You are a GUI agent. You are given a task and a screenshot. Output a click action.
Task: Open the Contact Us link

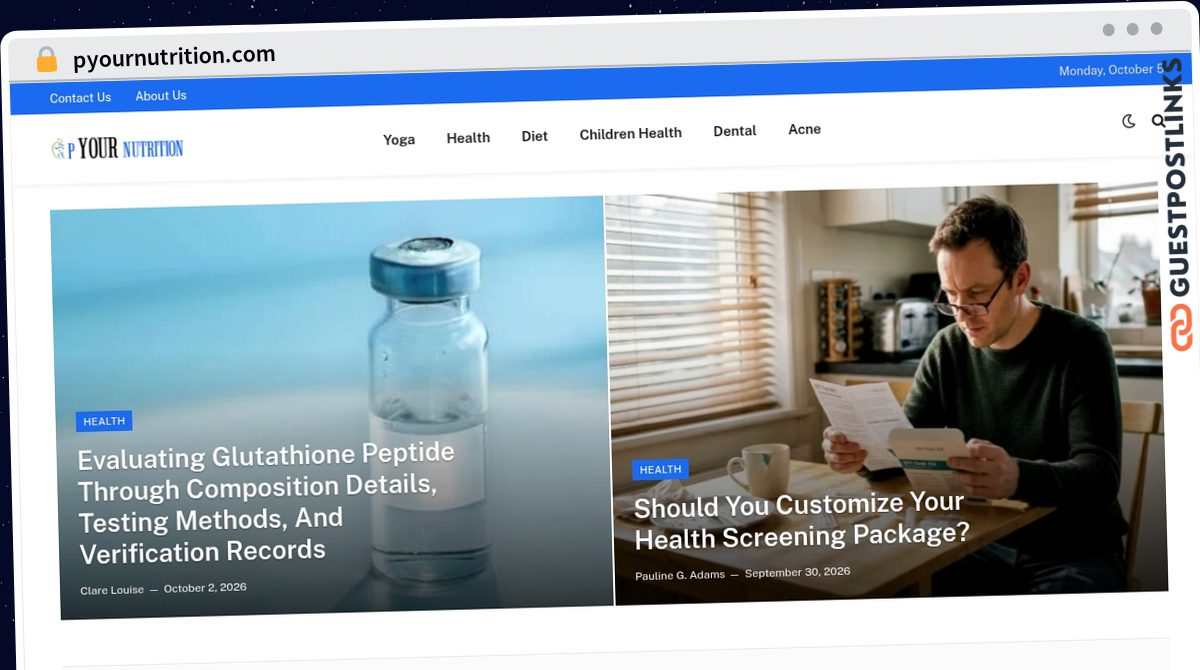(x=80, y=98)
